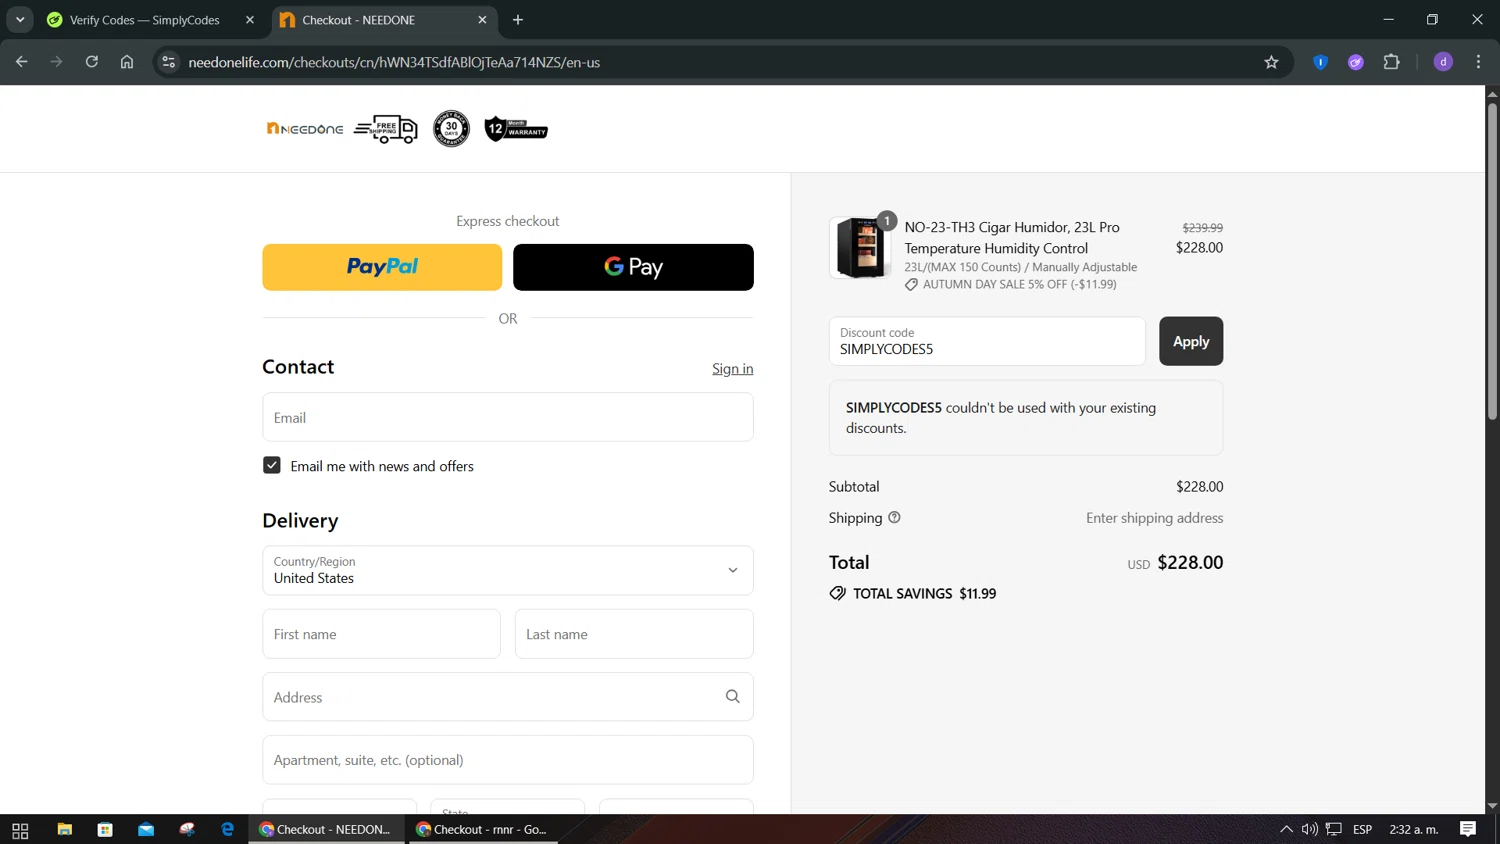
Task: Open Microsoft Edge from taskbar
Action: (227, 830)
